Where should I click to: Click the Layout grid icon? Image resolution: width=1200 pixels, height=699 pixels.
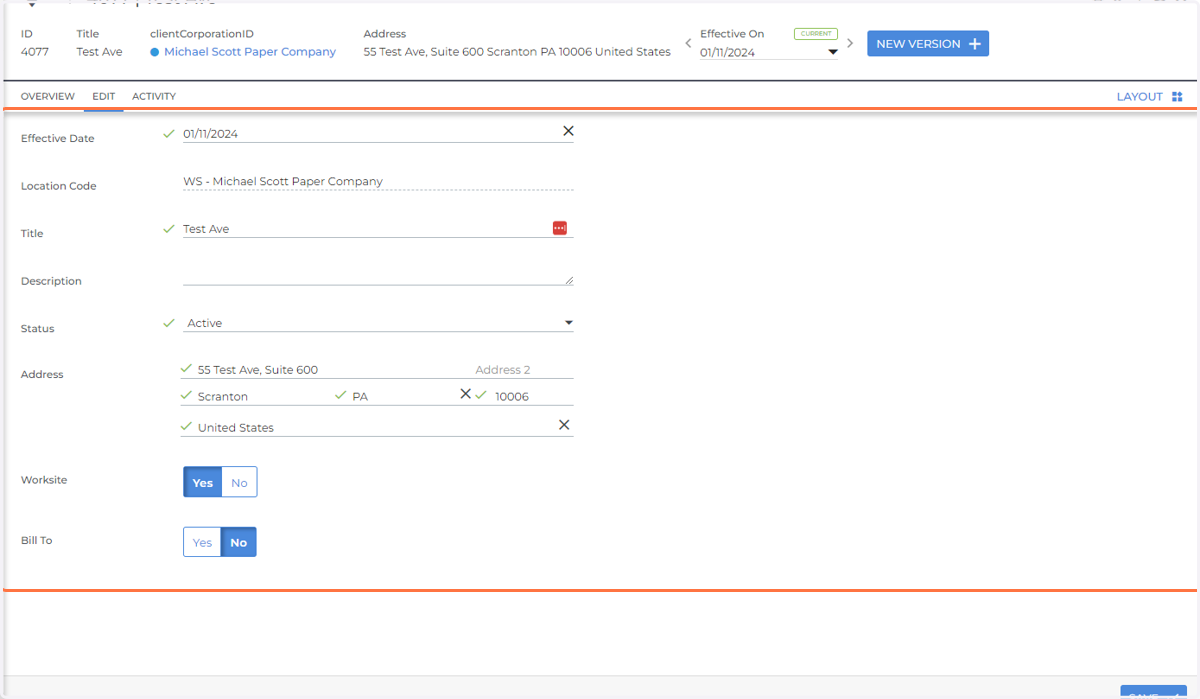coord(1177,97)
